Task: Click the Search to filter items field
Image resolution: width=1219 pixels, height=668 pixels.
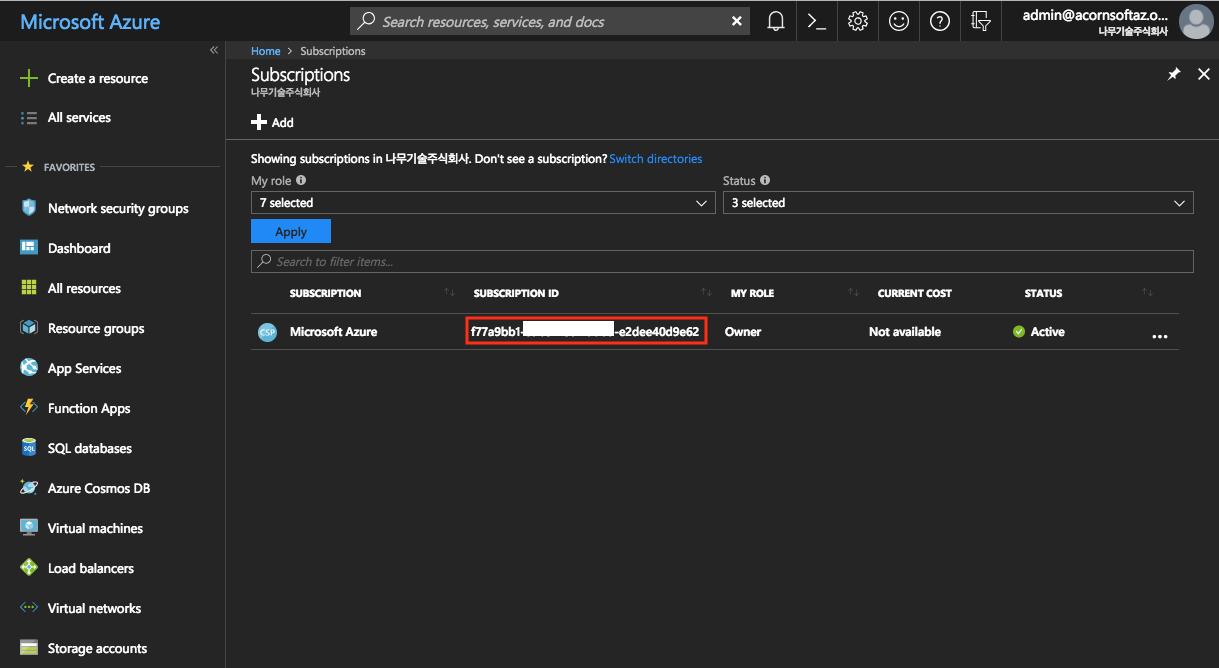Action: 721,262
